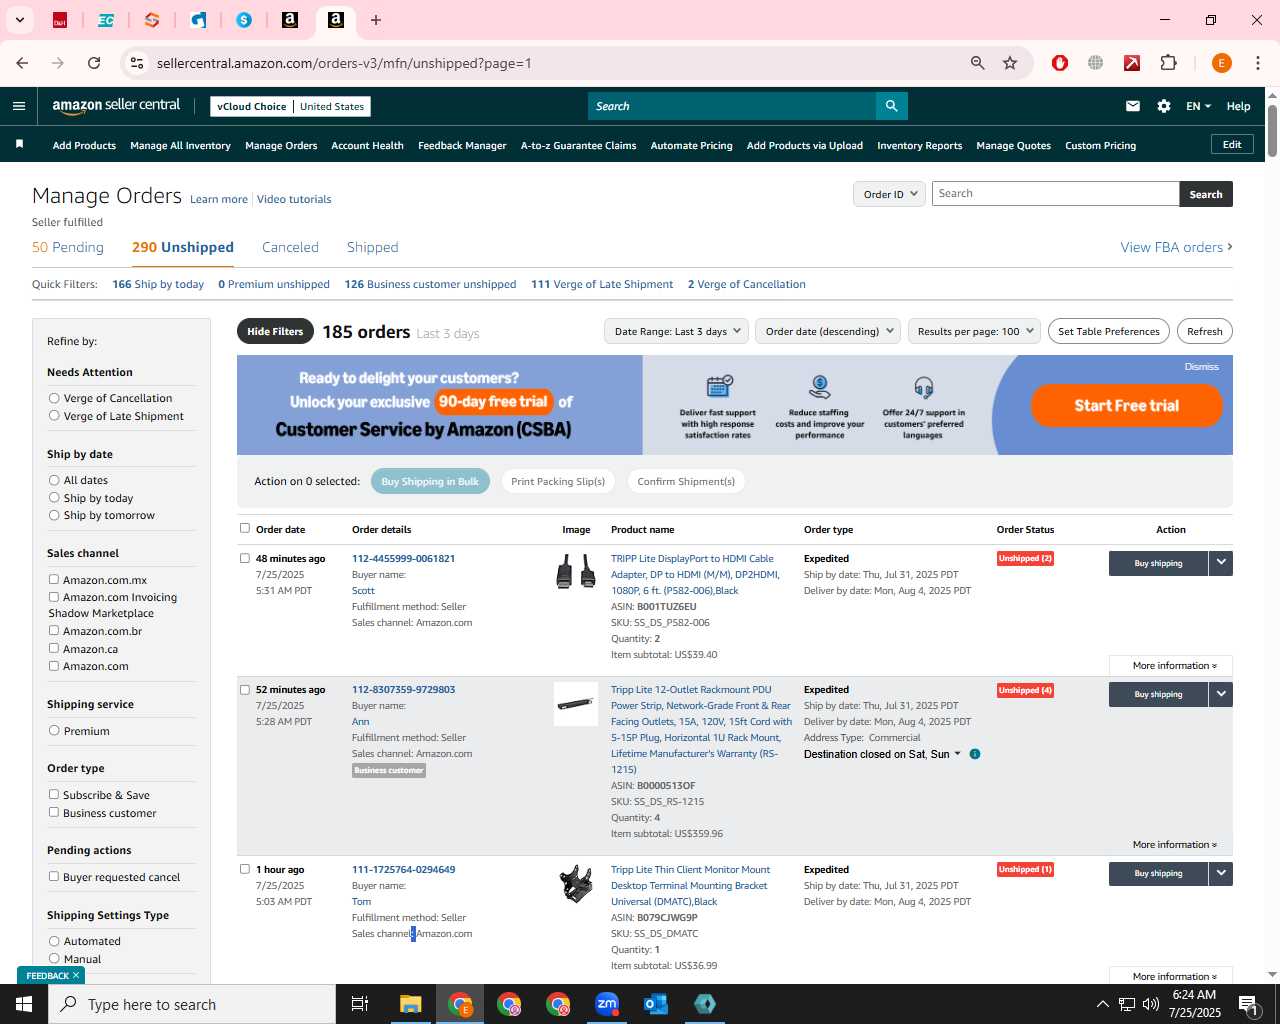This screenshot has height=1024, width=1280.
Task: Click the Hide Filters button
Action: pyautogui.click(x=275, y=331)
